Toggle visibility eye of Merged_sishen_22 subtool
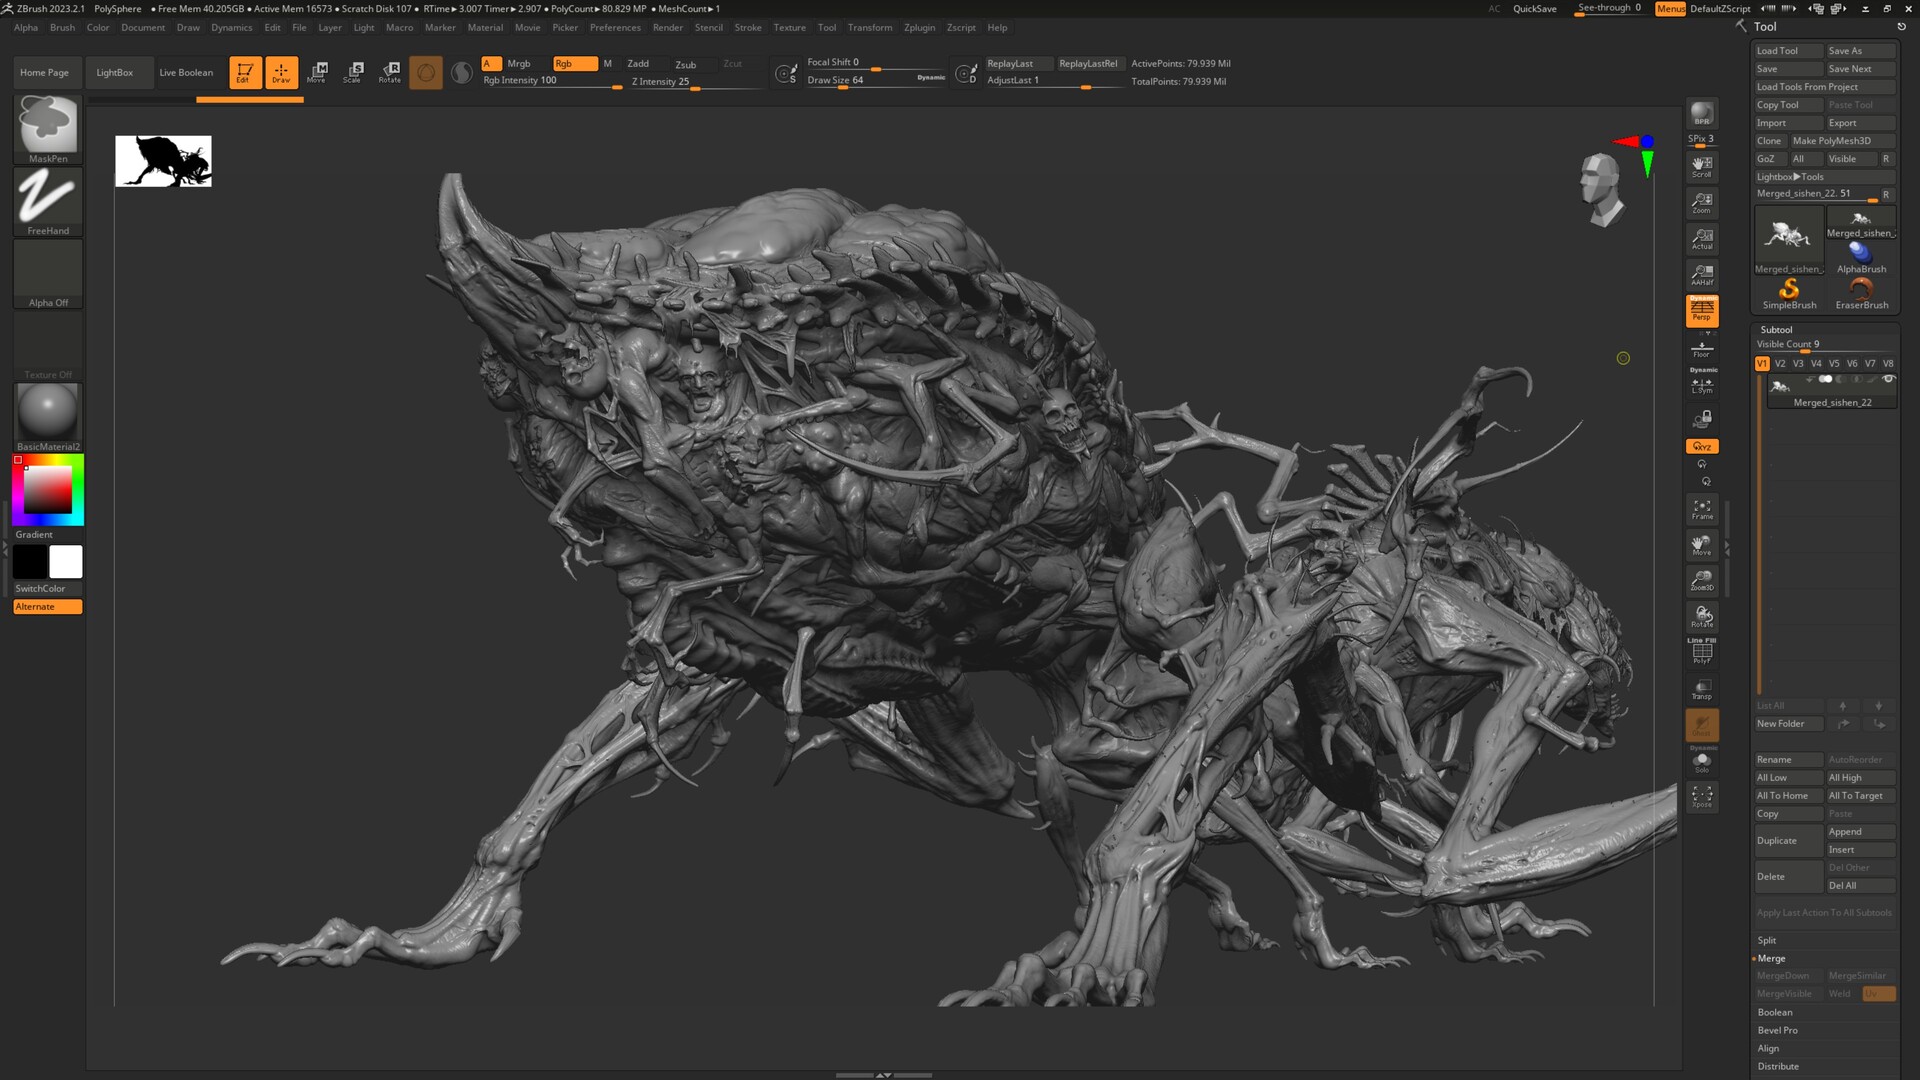 [x=1888, y=379]
